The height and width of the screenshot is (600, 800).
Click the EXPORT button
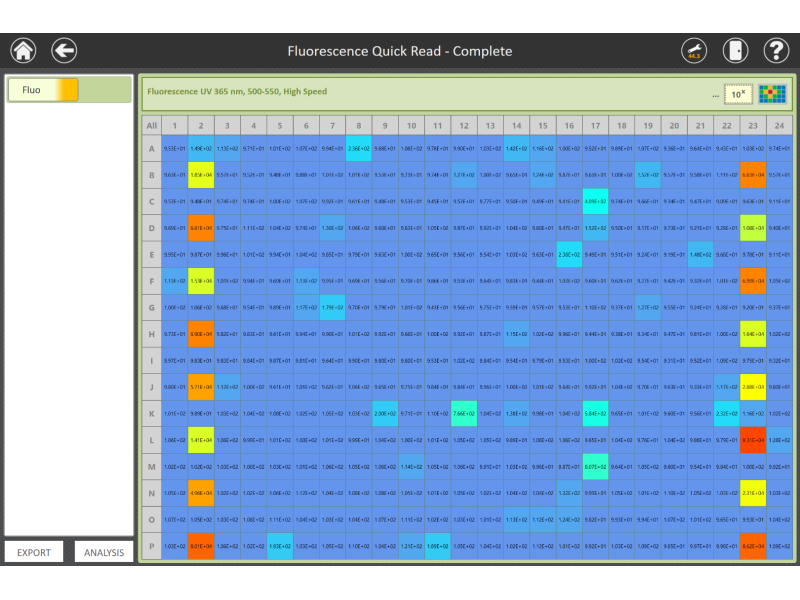(33, 552)
